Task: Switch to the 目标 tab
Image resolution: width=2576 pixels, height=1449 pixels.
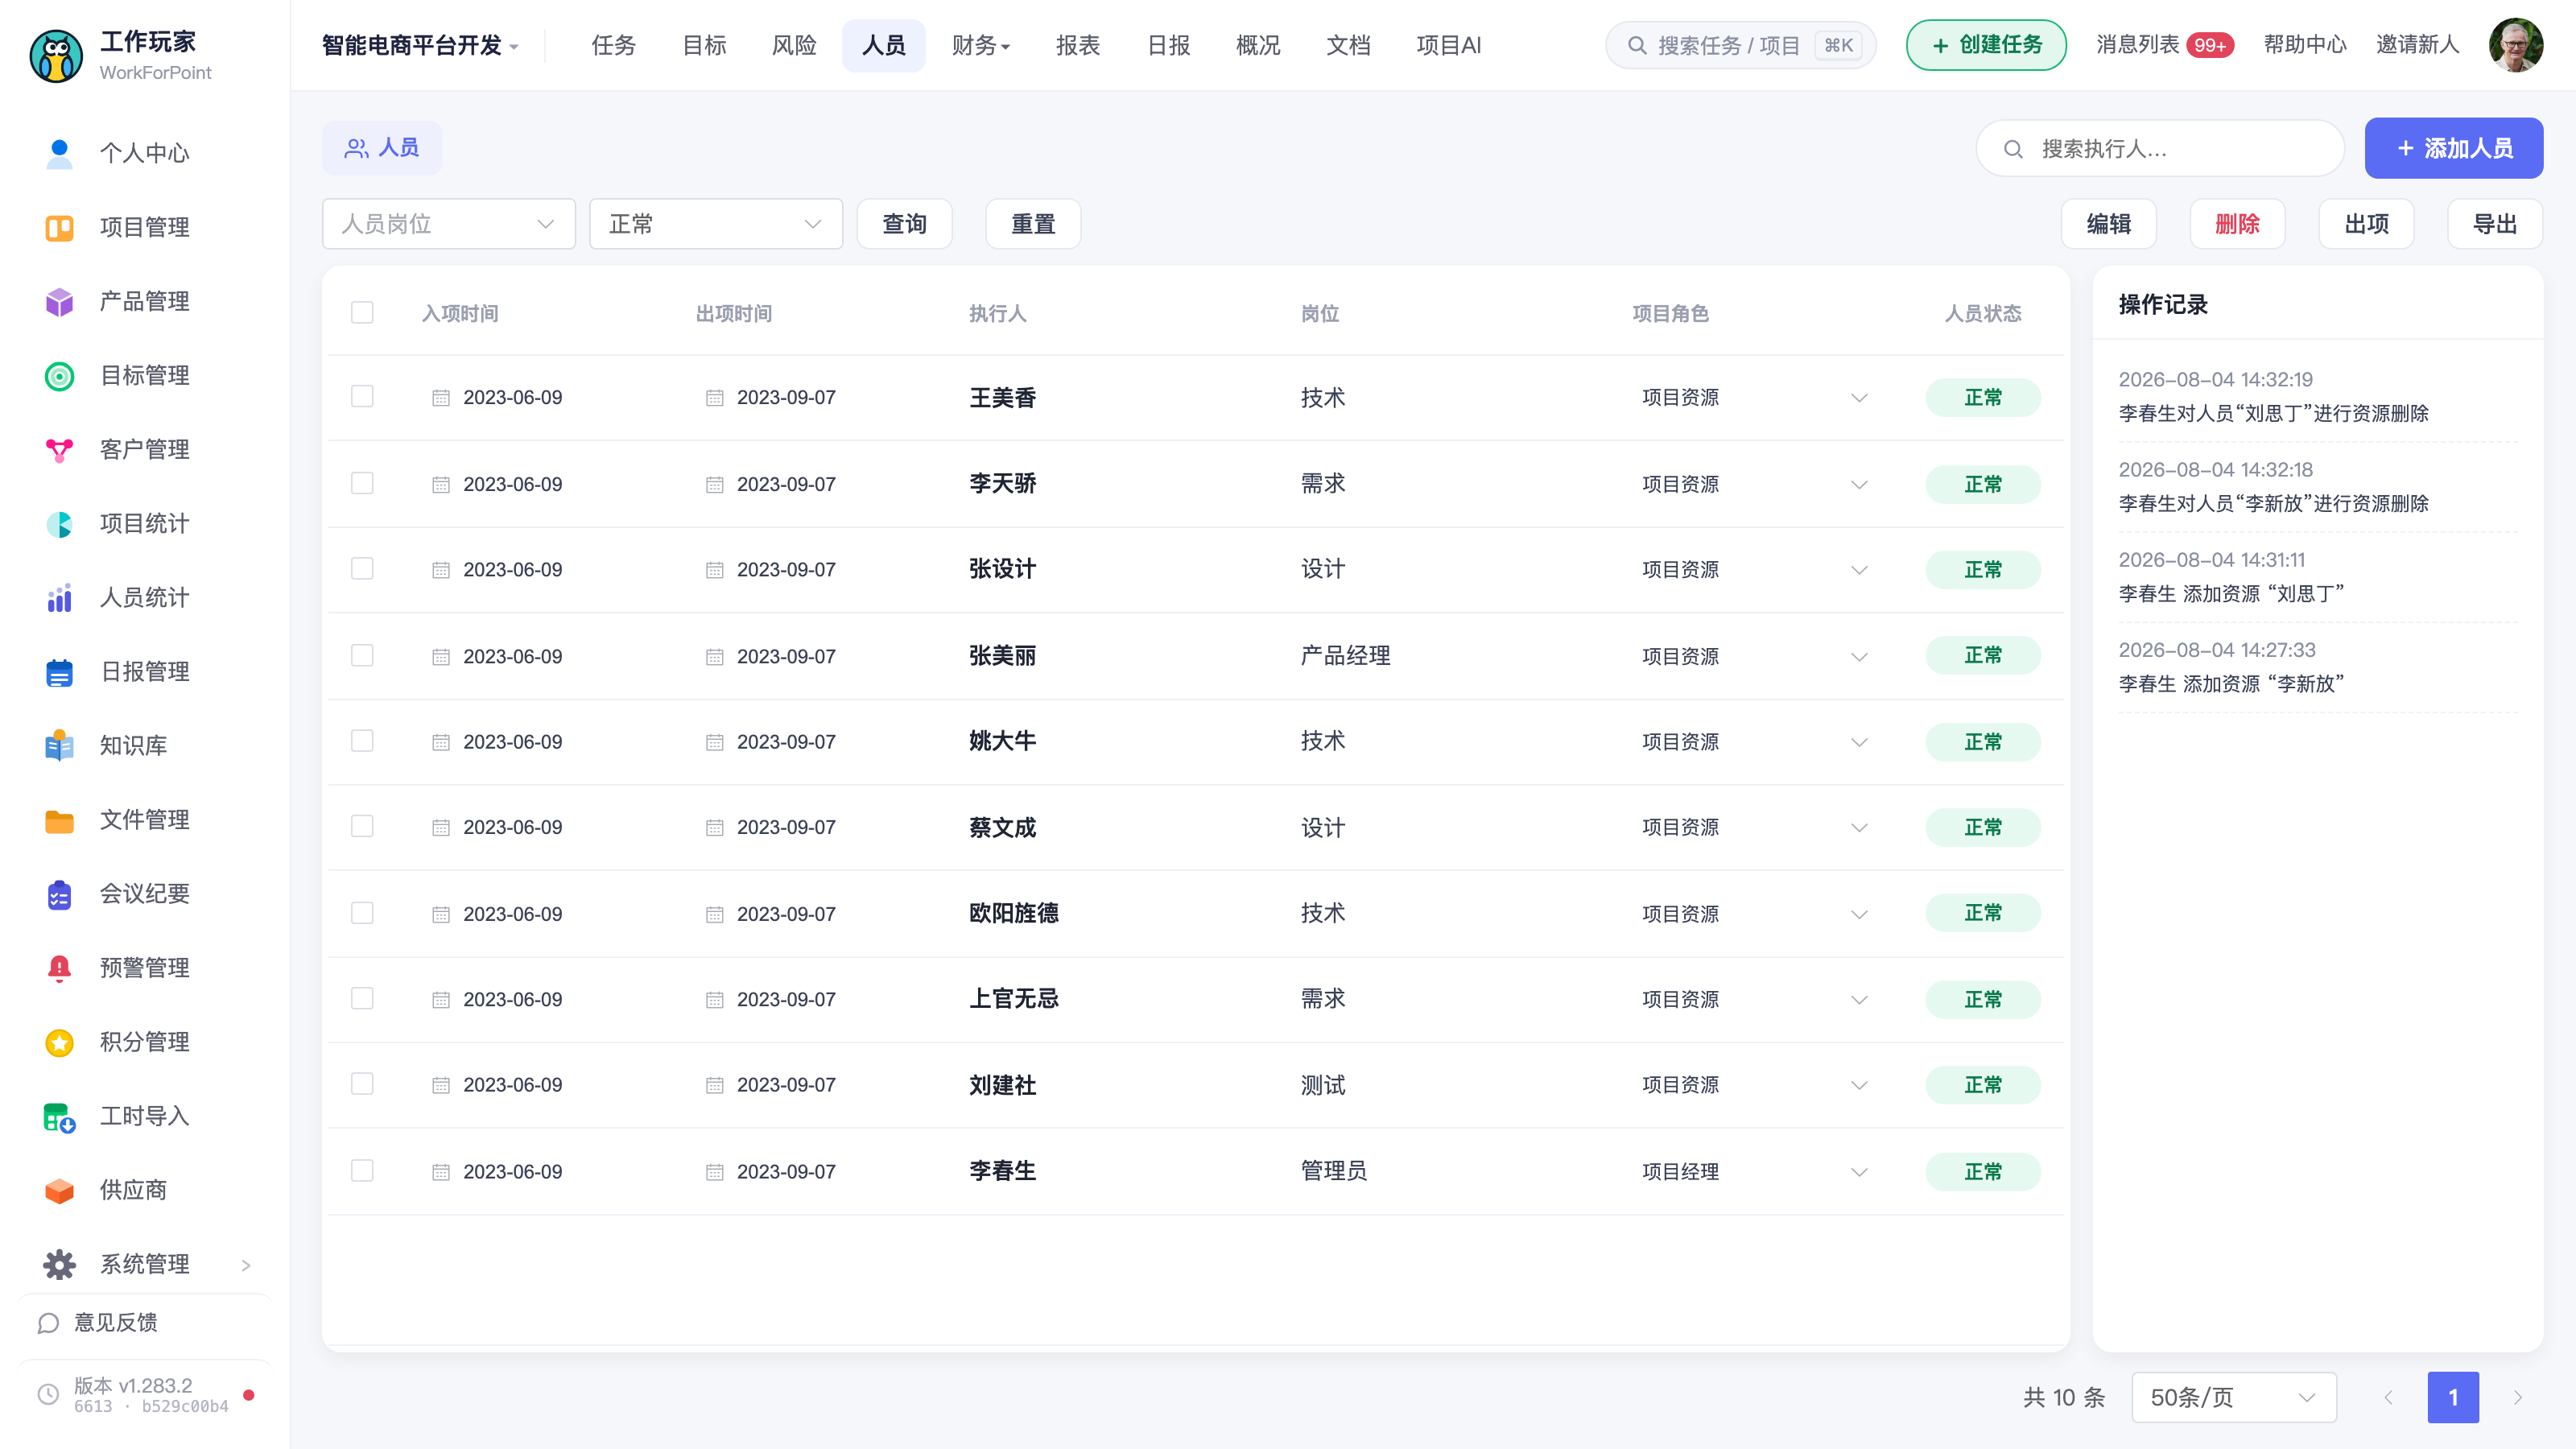Action: (x=704, y=45)
